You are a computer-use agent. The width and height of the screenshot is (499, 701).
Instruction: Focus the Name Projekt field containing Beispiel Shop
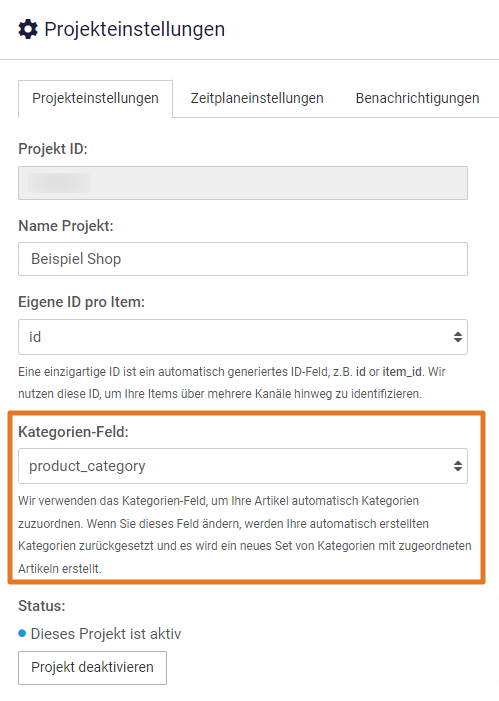pyautogui.click(x=243, y=259)
